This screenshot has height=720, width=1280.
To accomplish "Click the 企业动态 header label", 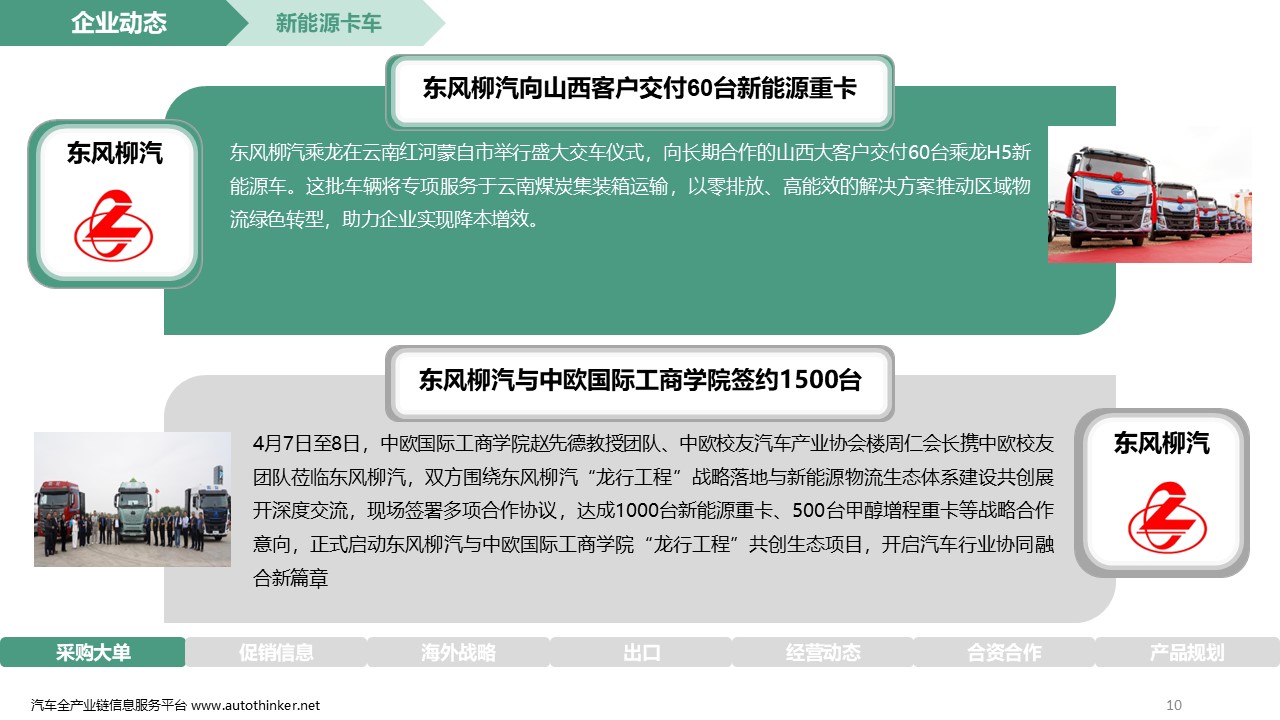I will coord(118,23).
